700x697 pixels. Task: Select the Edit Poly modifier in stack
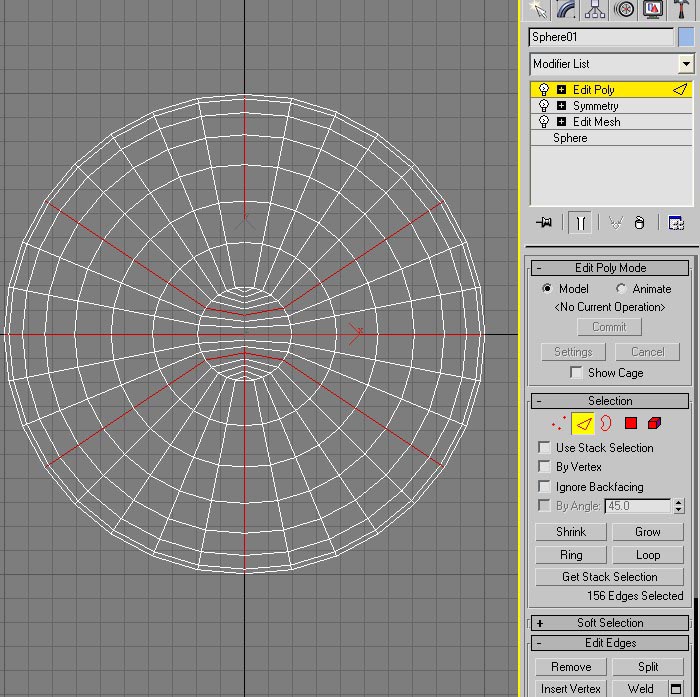click(594, 90)
